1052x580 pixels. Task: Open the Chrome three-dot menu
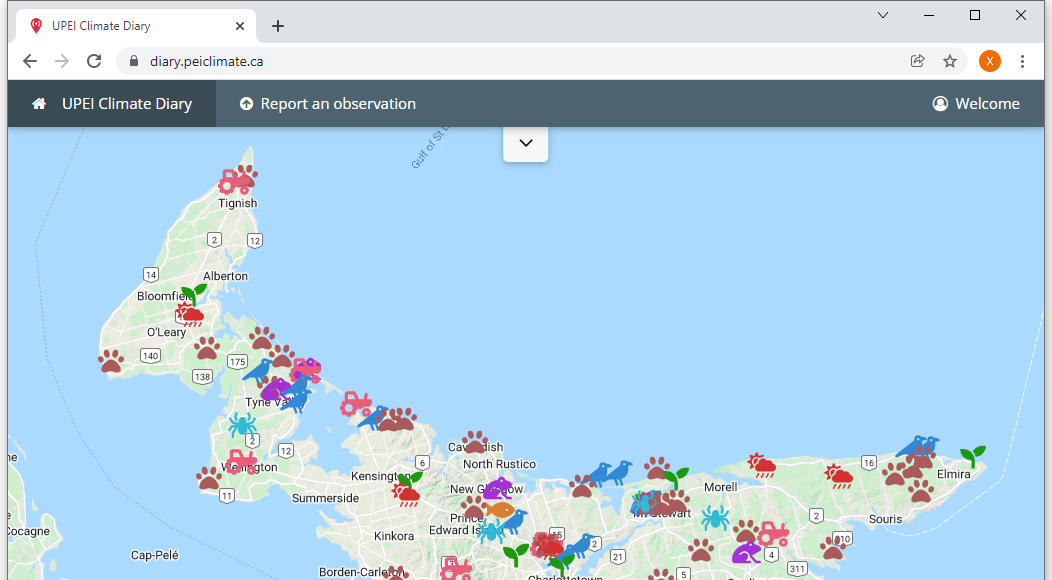click(1022, 61)
